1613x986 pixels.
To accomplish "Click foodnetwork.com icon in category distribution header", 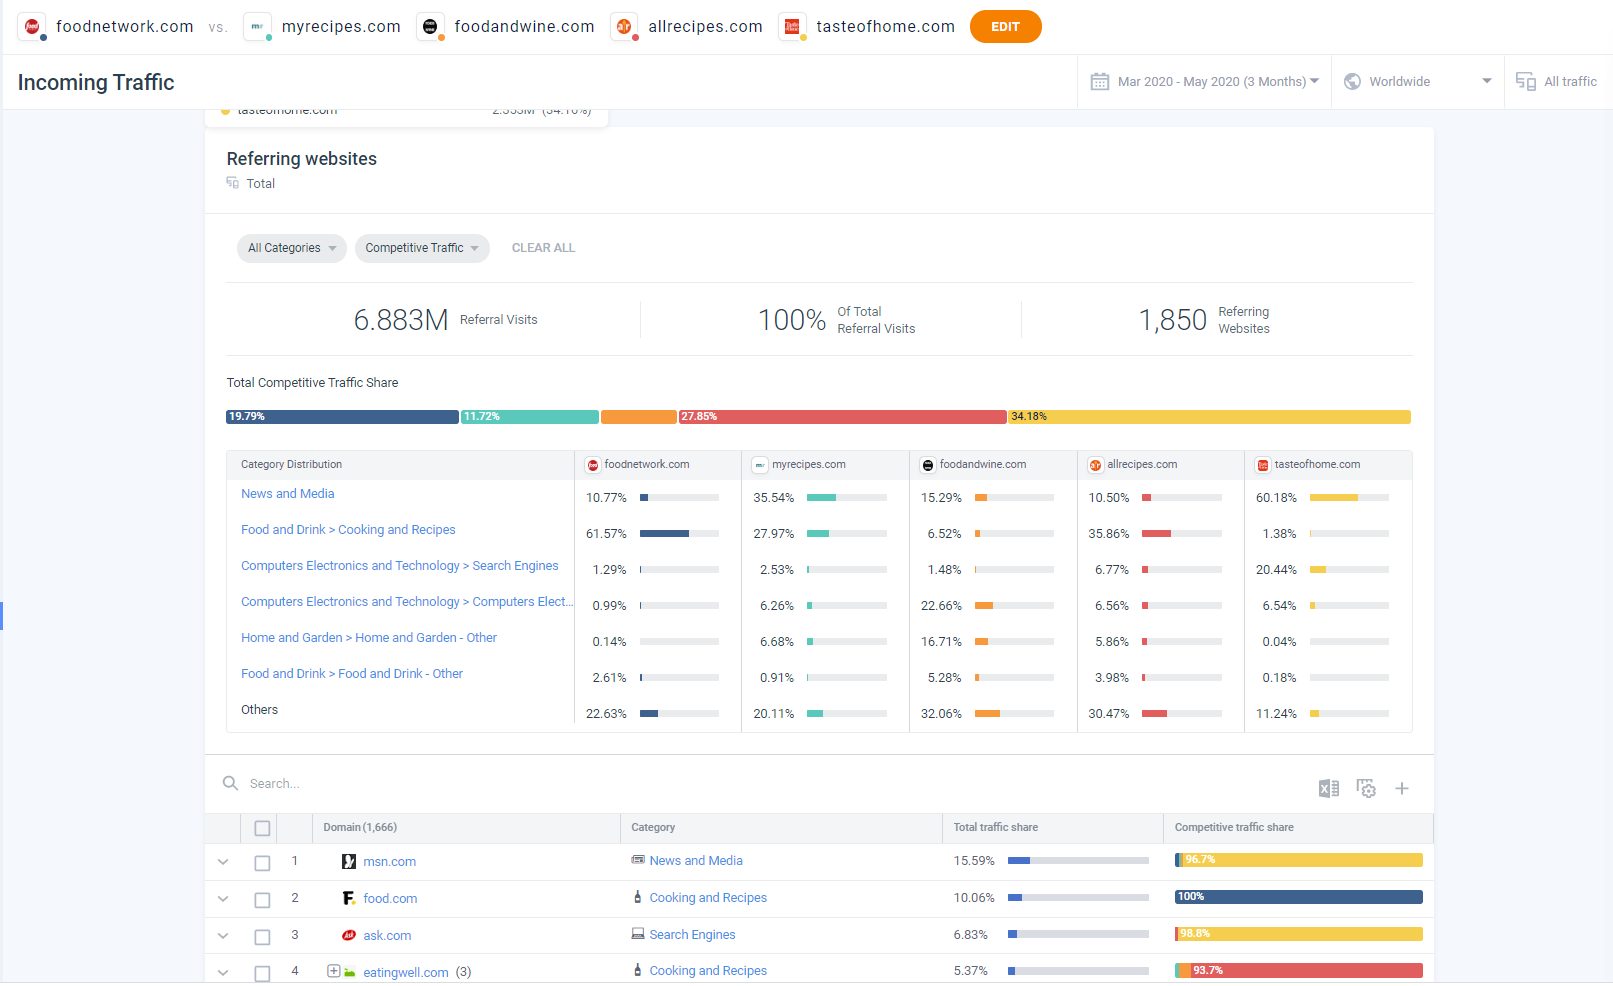I will [593, 465].
